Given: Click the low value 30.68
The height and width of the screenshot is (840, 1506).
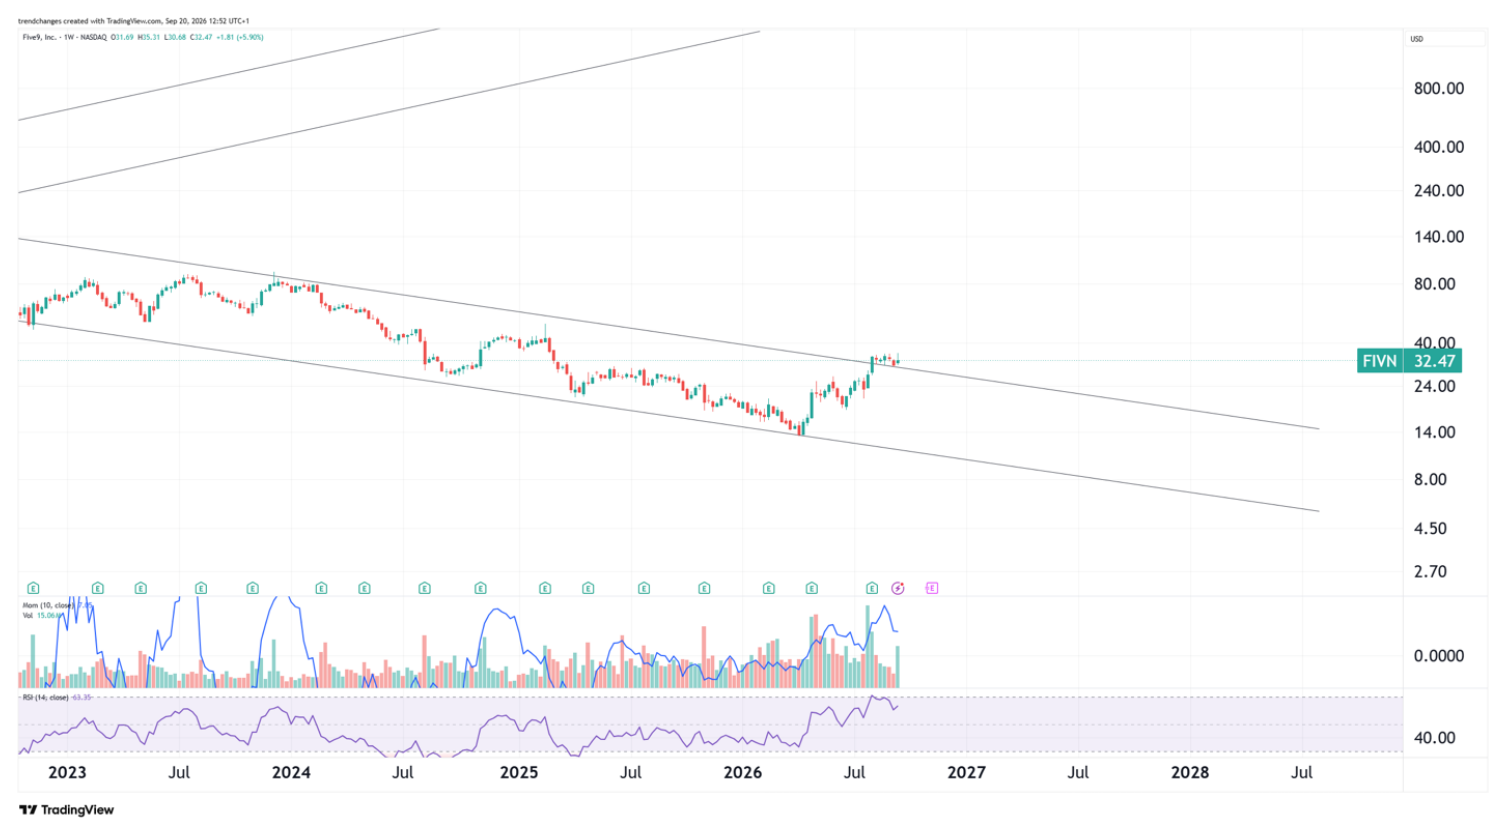Looking at the screenshot, I should [176, 37].
